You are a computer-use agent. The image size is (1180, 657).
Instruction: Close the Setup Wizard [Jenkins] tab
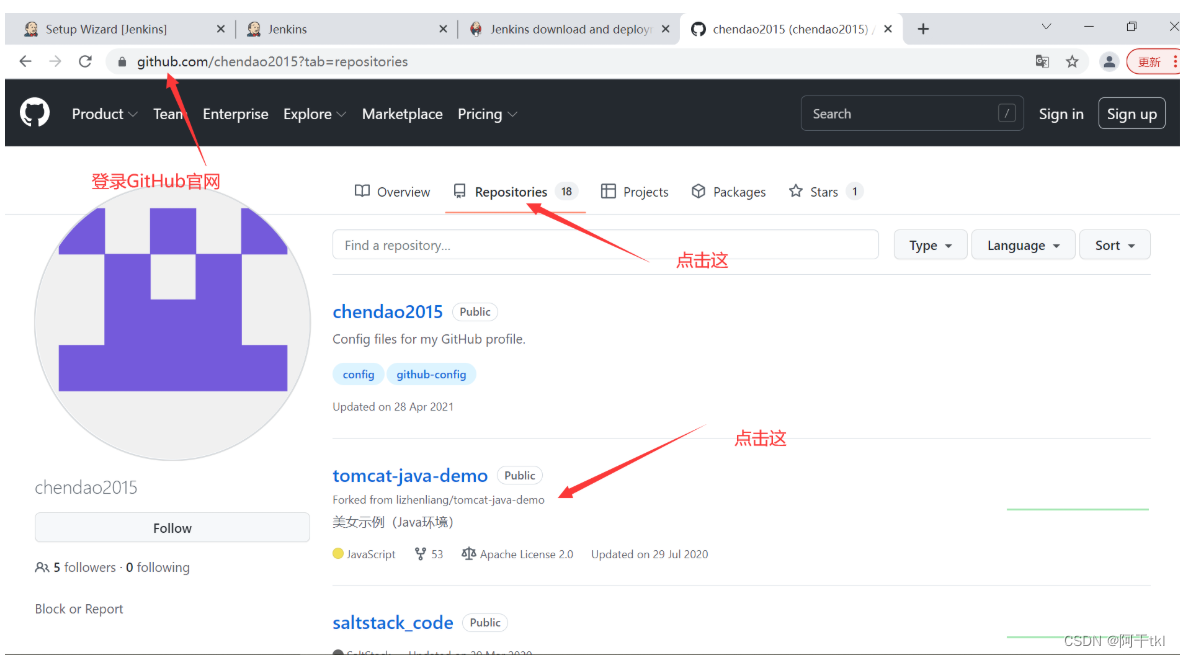pos(220,29)
